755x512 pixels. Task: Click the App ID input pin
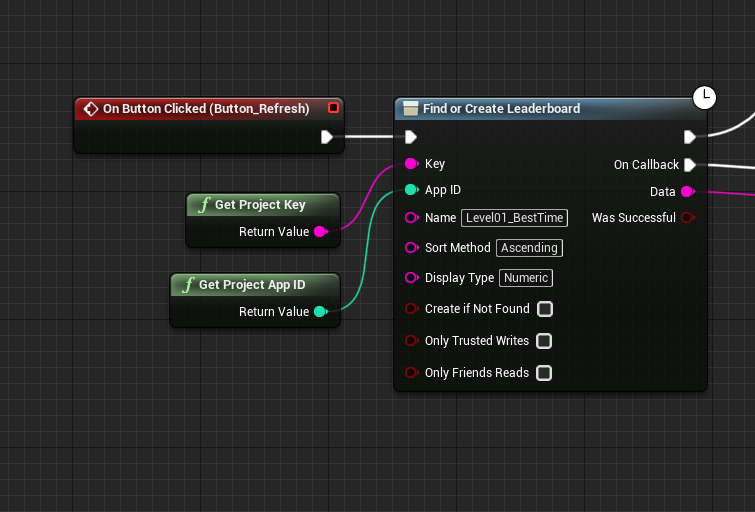[x=411, y=190]
